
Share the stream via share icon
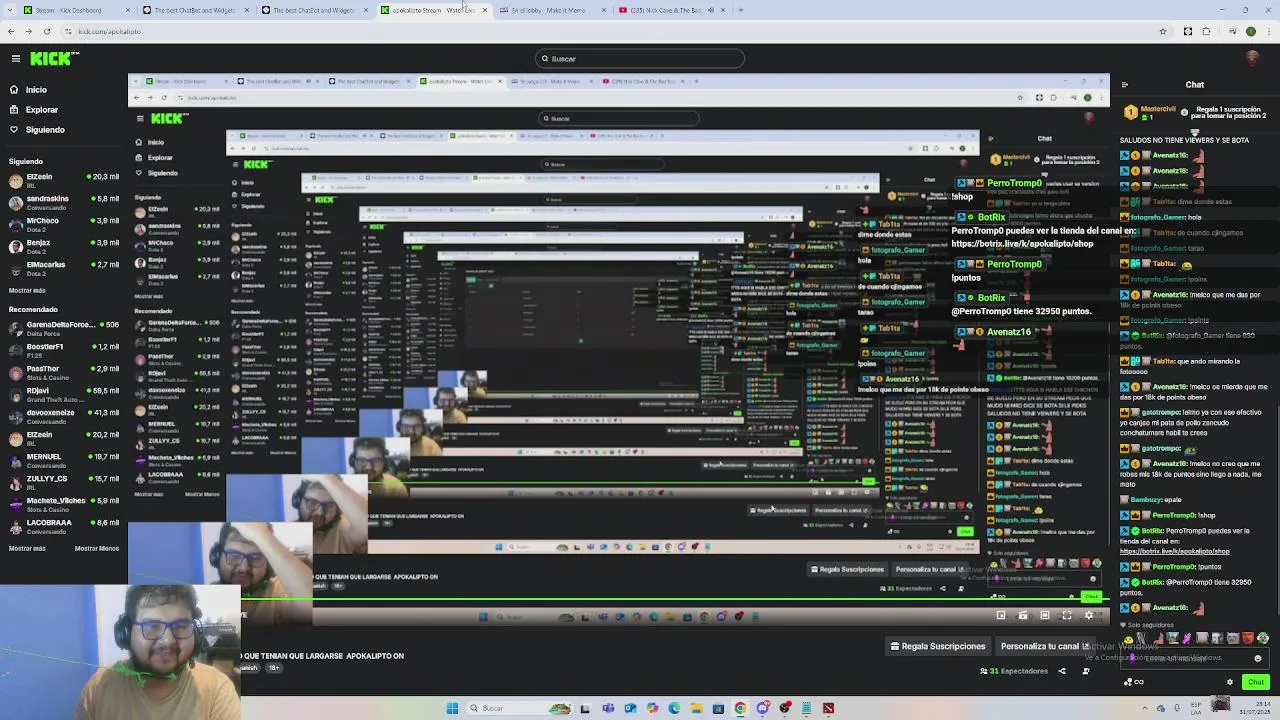point(1062,671)
